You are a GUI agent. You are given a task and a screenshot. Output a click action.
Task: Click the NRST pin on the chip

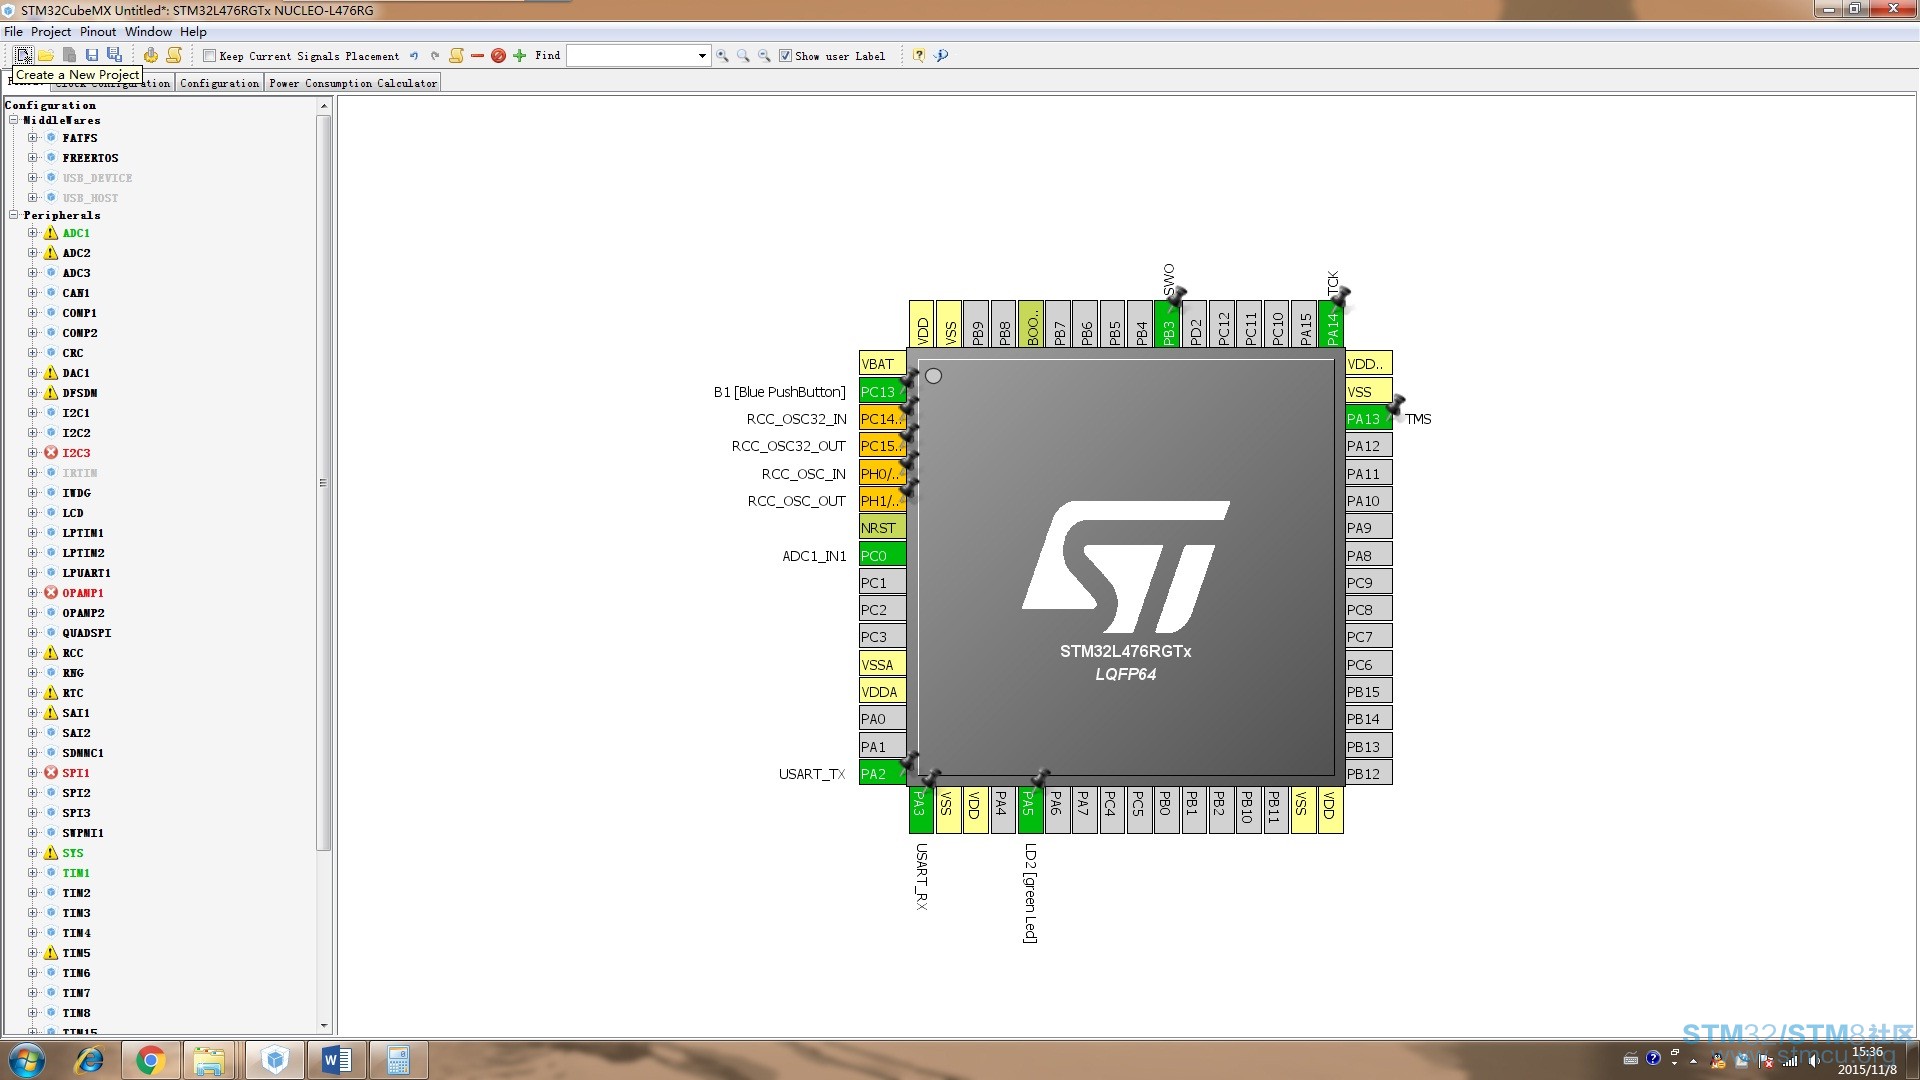[x=882, y=527]
